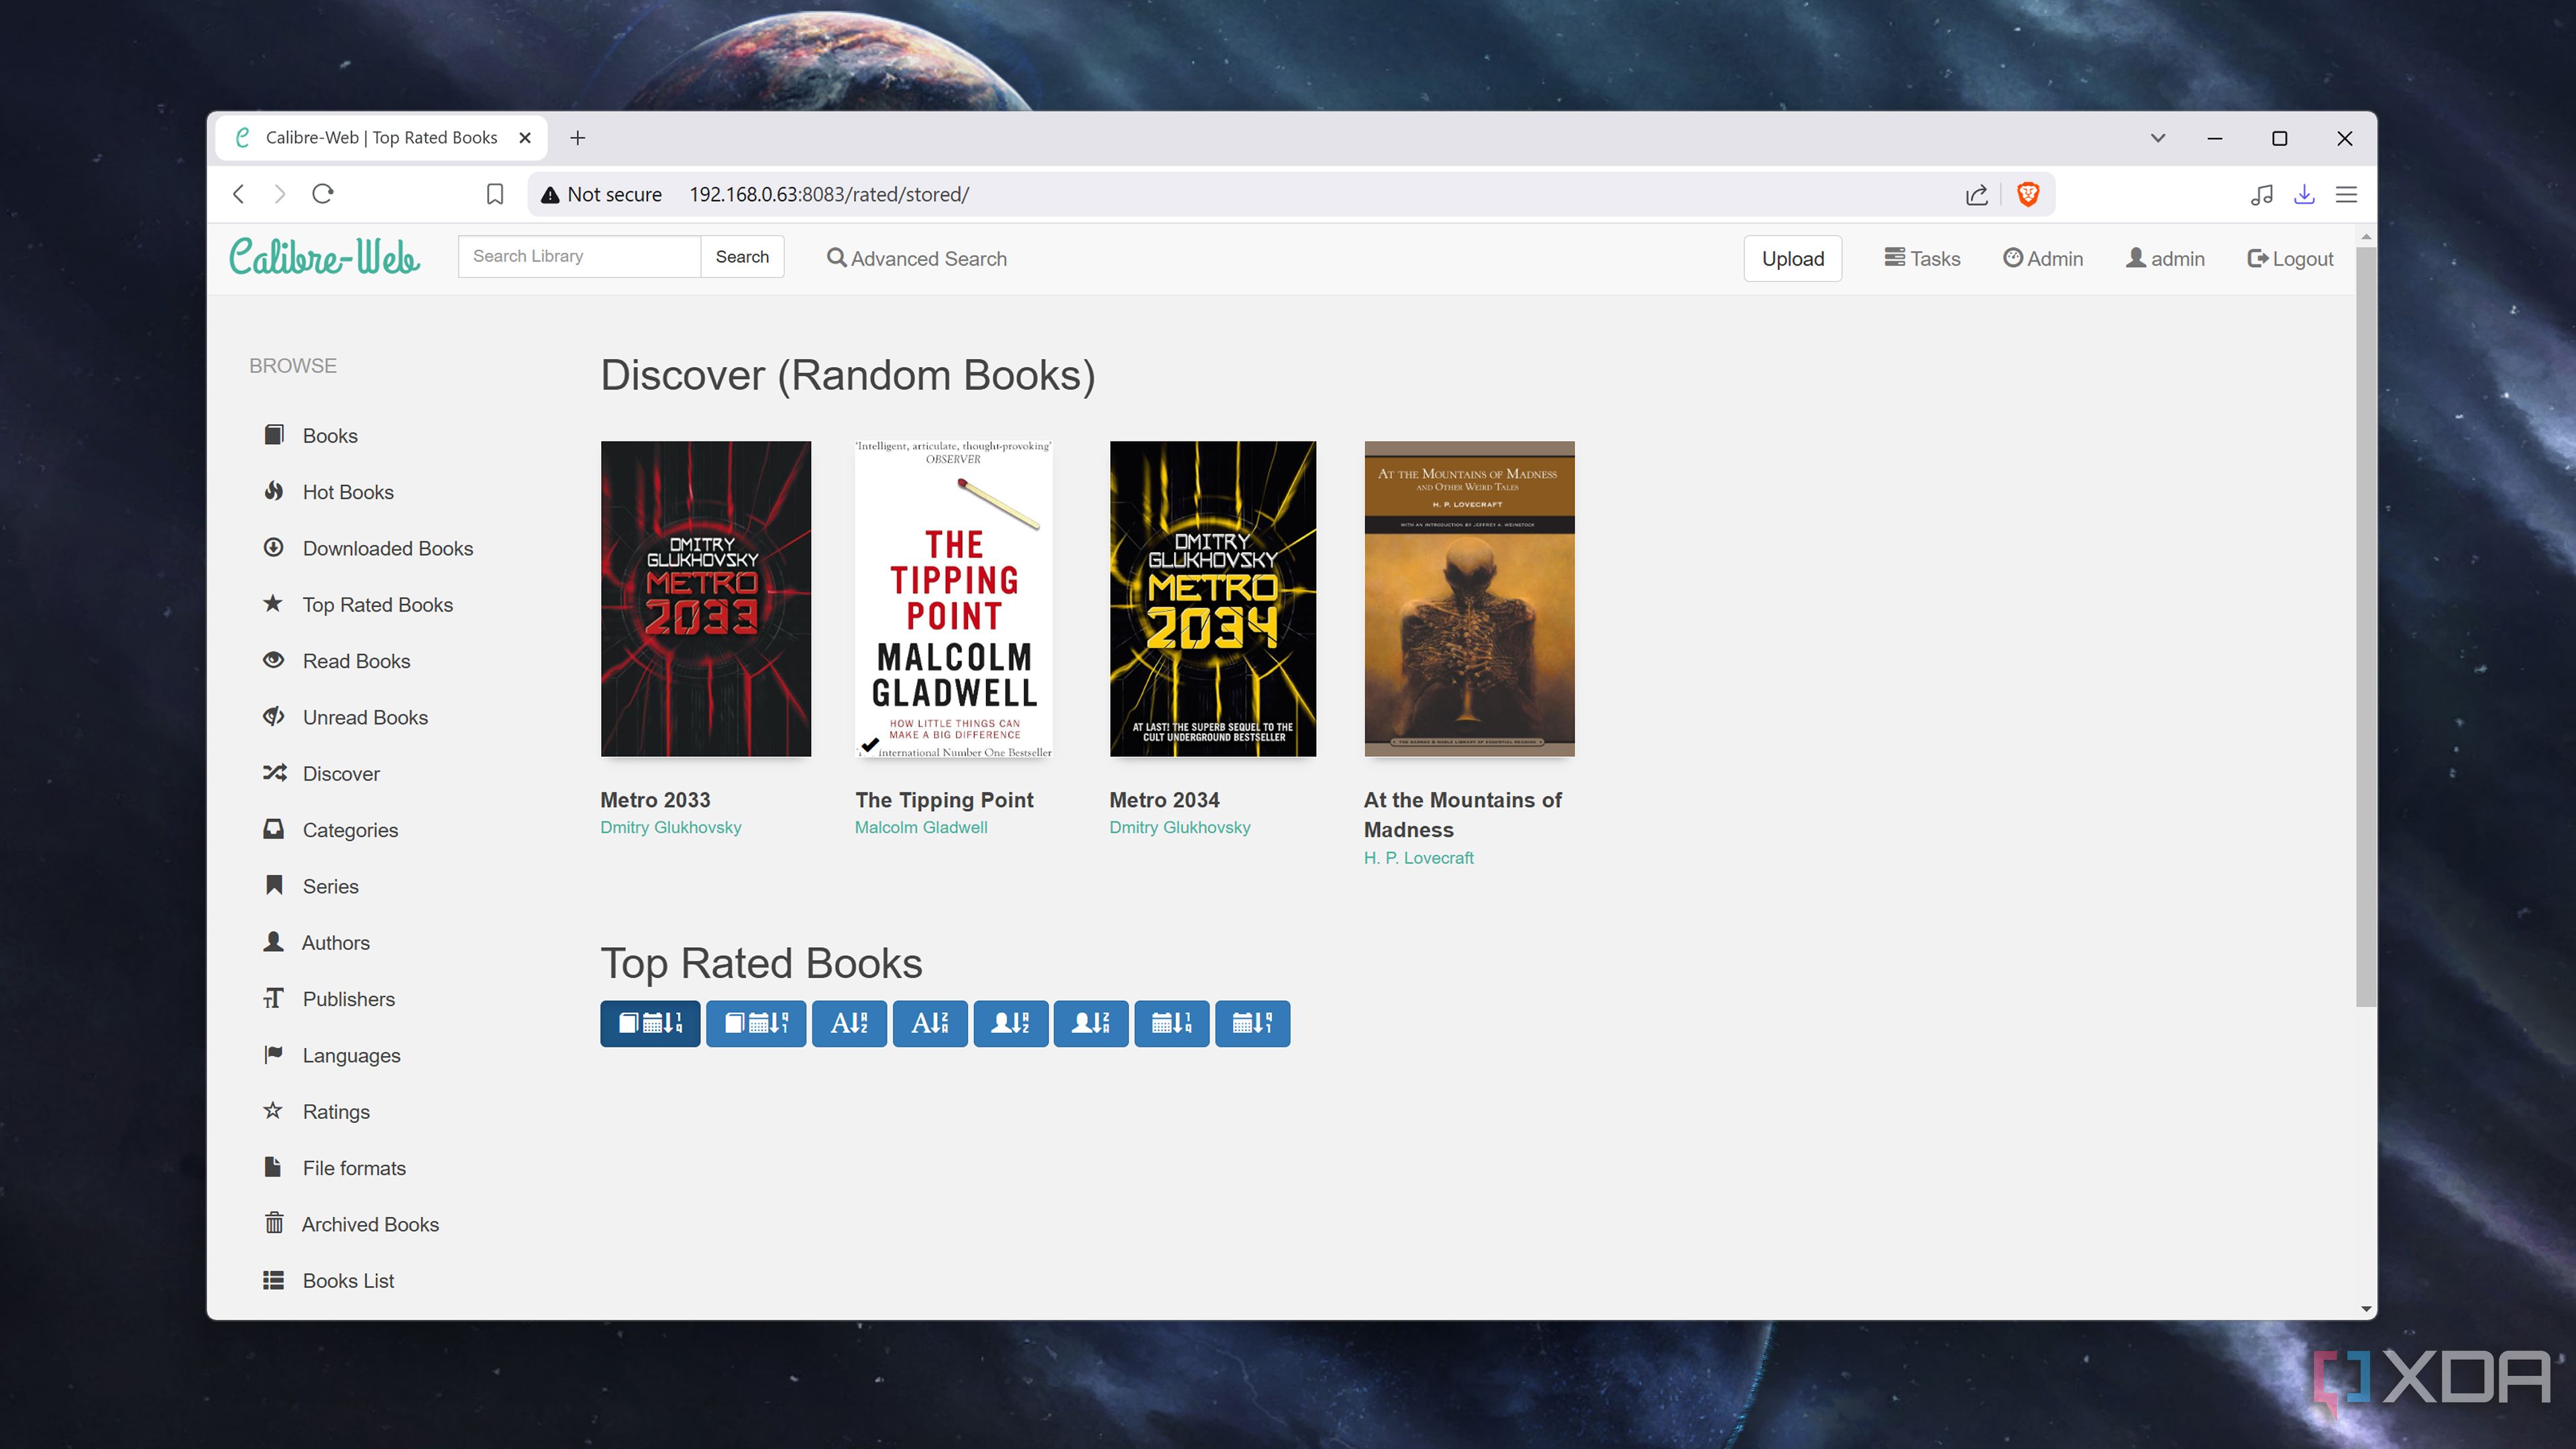Click the Categories inbox icon

tap(274, 829)
